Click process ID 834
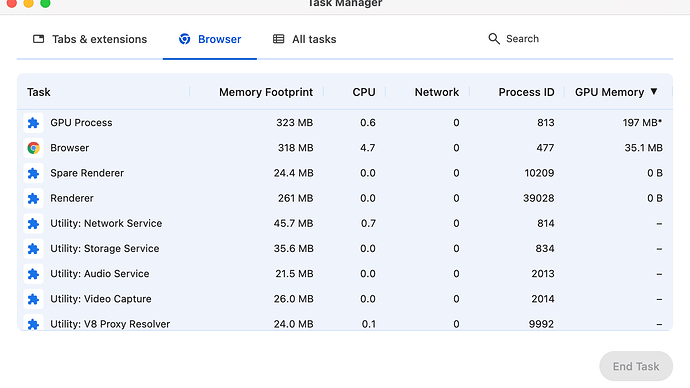The height and width of the screenshot is (388, 690). [545, 249]
